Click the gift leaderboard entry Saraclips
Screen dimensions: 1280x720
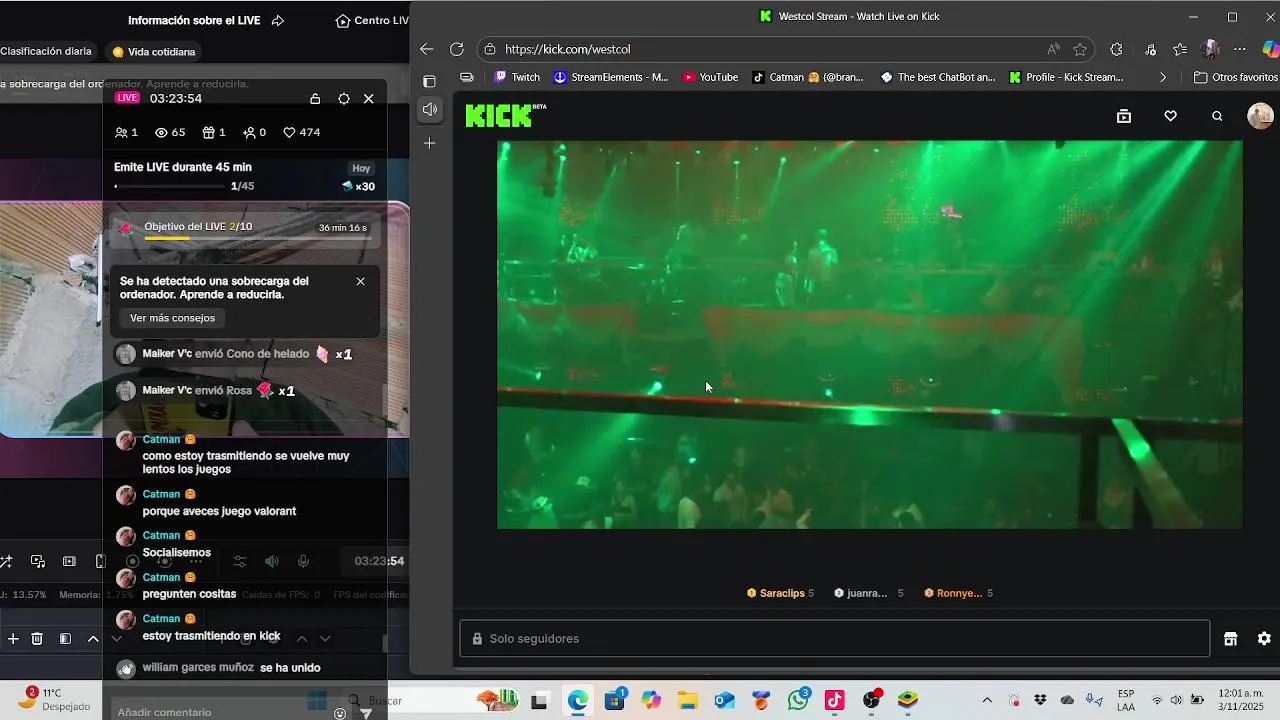[x=780, y=593]
